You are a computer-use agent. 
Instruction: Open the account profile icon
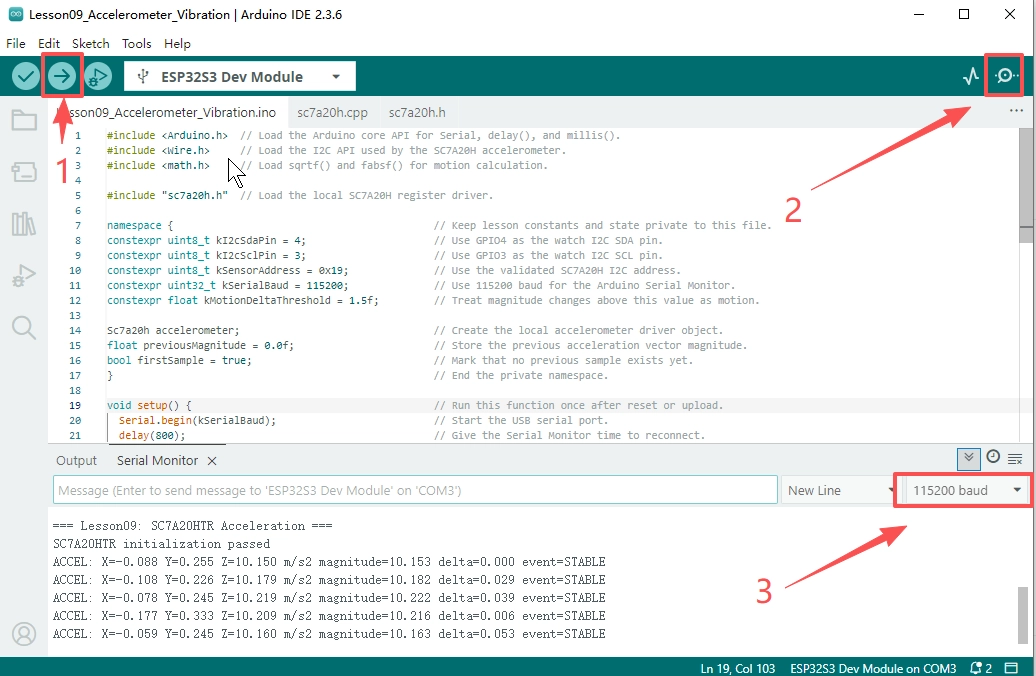point(24,634)
